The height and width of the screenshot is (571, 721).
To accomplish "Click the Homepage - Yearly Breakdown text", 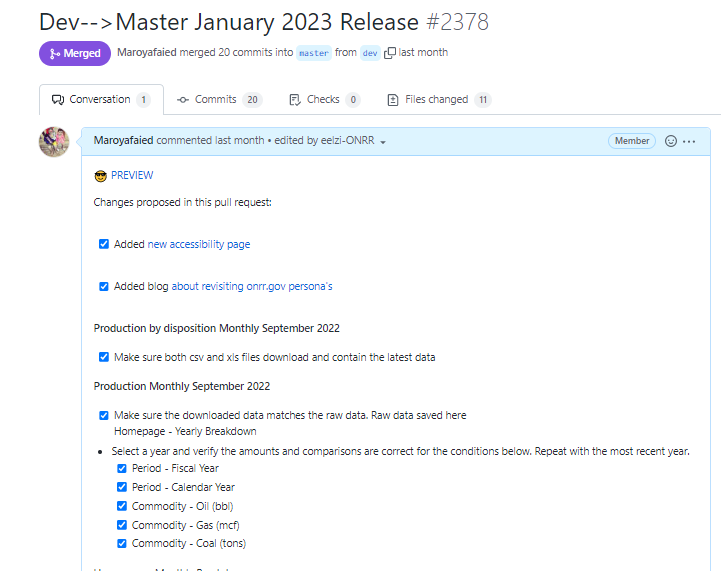I will pos(185,431).
